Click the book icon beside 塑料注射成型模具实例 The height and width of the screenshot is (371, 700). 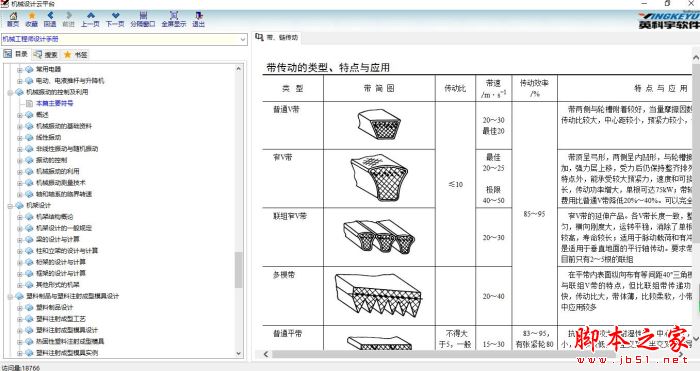29,353
